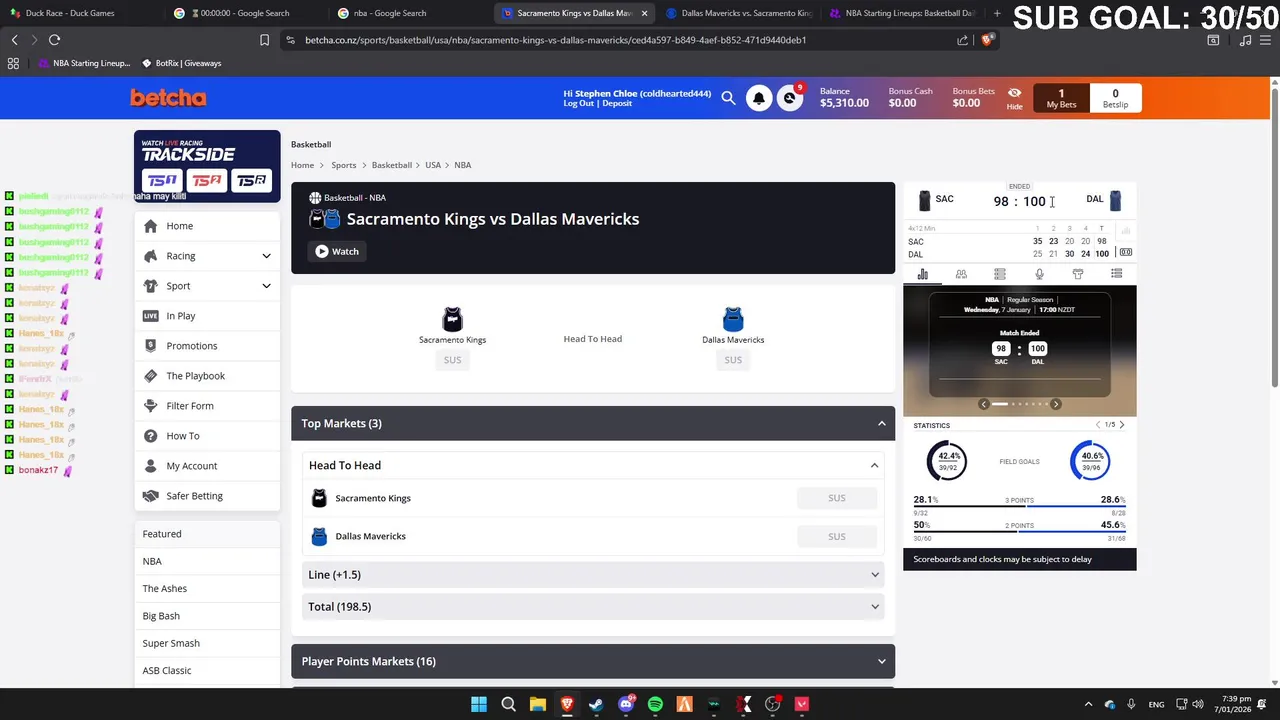1280x720 pixels.
Task: Open Spotify from the taskbar
Action: pos(655,704)
